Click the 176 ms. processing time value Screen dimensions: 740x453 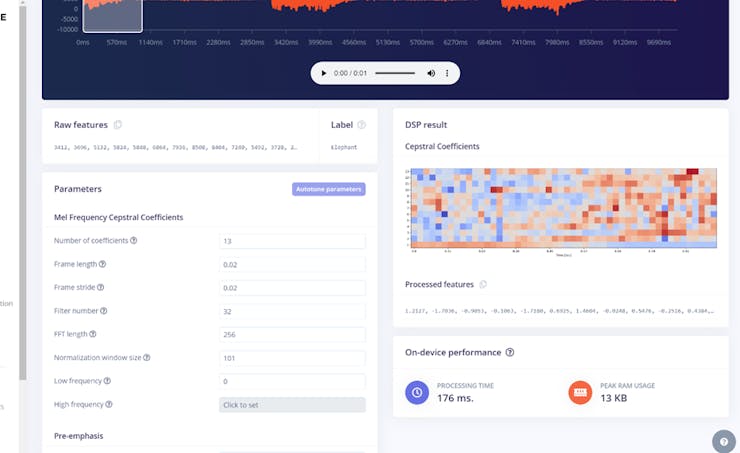(455, 398)
